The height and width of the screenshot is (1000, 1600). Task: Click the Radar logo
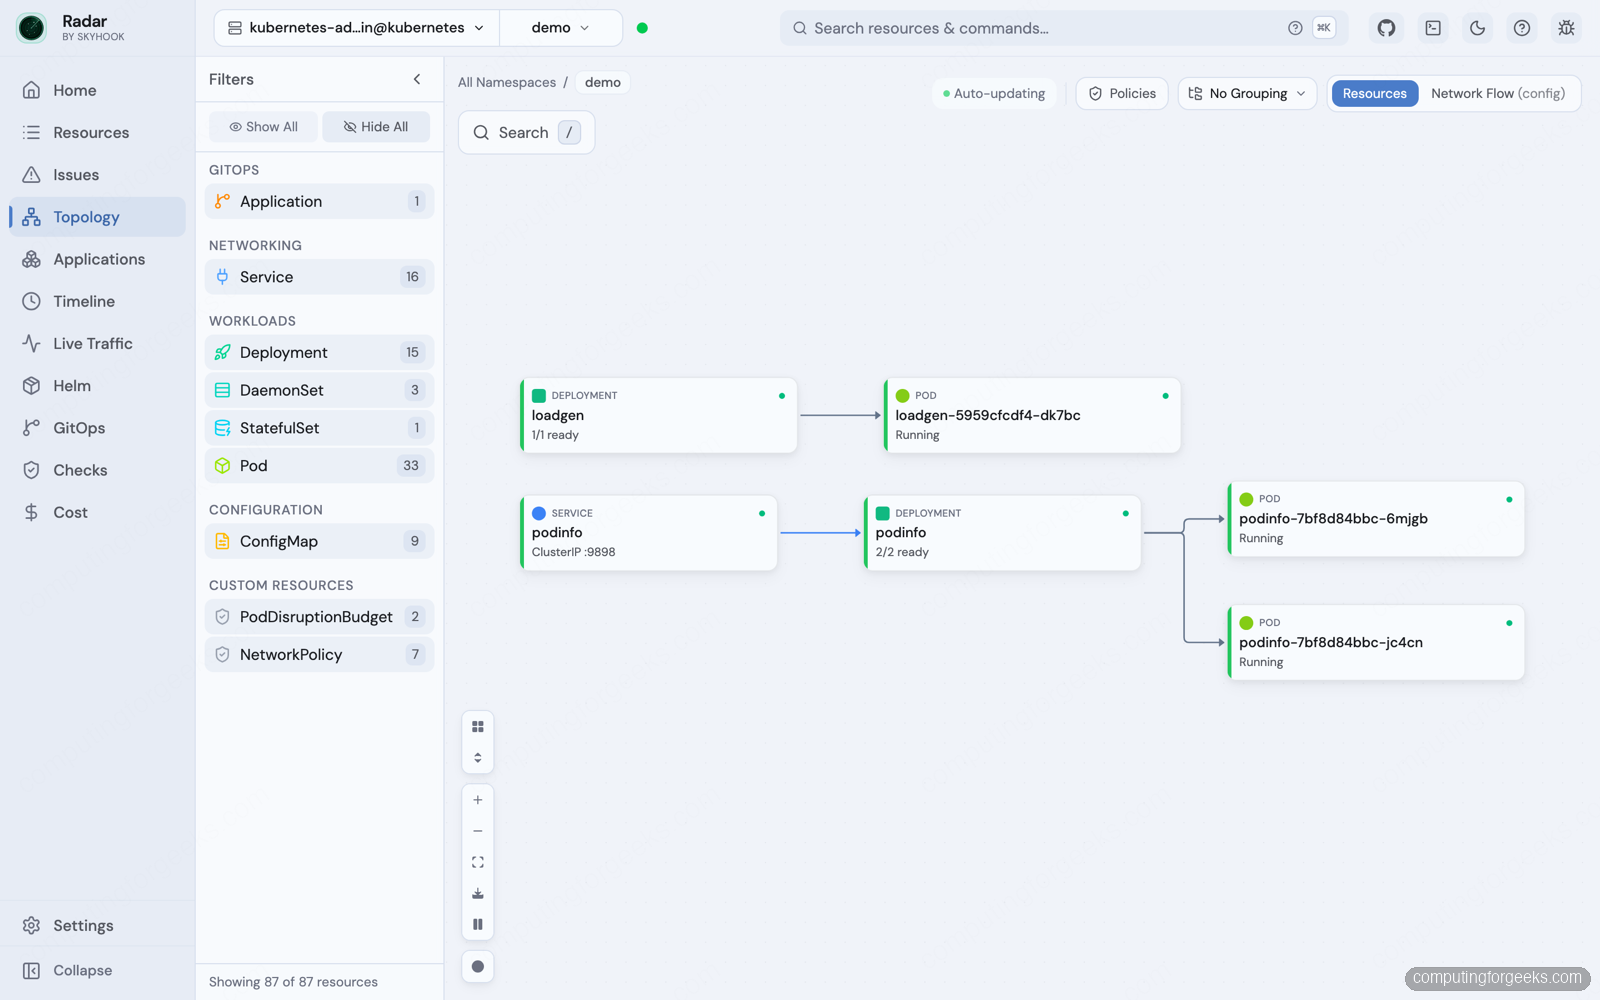coord(32,28)
